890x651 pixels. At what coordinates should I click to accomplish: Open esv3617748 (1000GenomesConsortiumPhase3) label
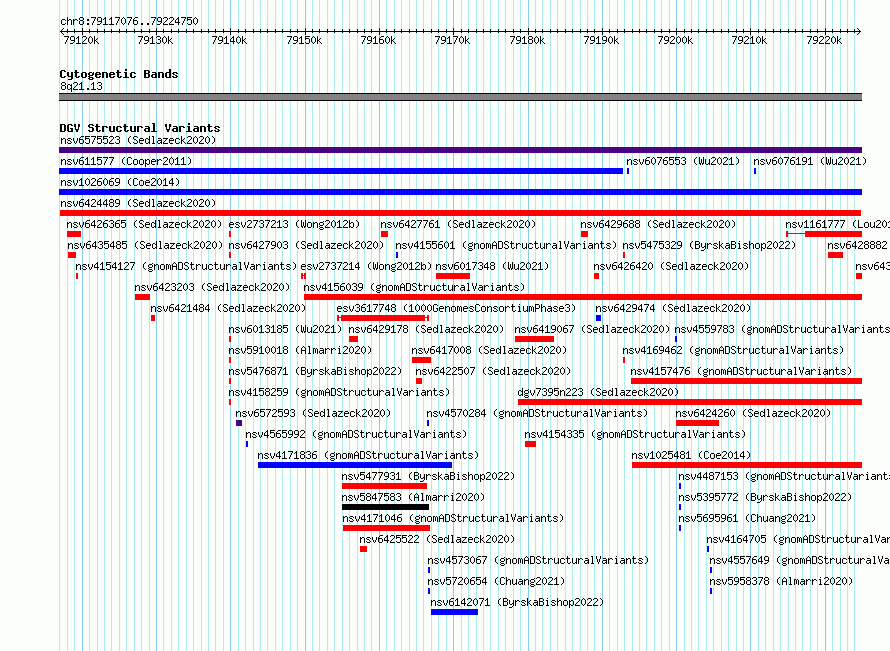[456, 308]
